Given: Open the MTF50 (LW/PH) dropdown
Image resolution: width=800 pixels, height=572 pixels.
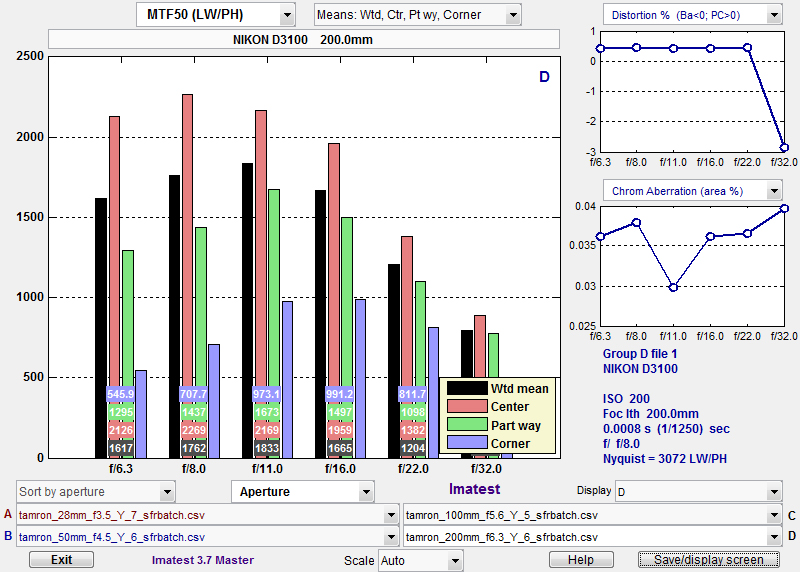Looking at the screenshot, I should tap(215, 15).
